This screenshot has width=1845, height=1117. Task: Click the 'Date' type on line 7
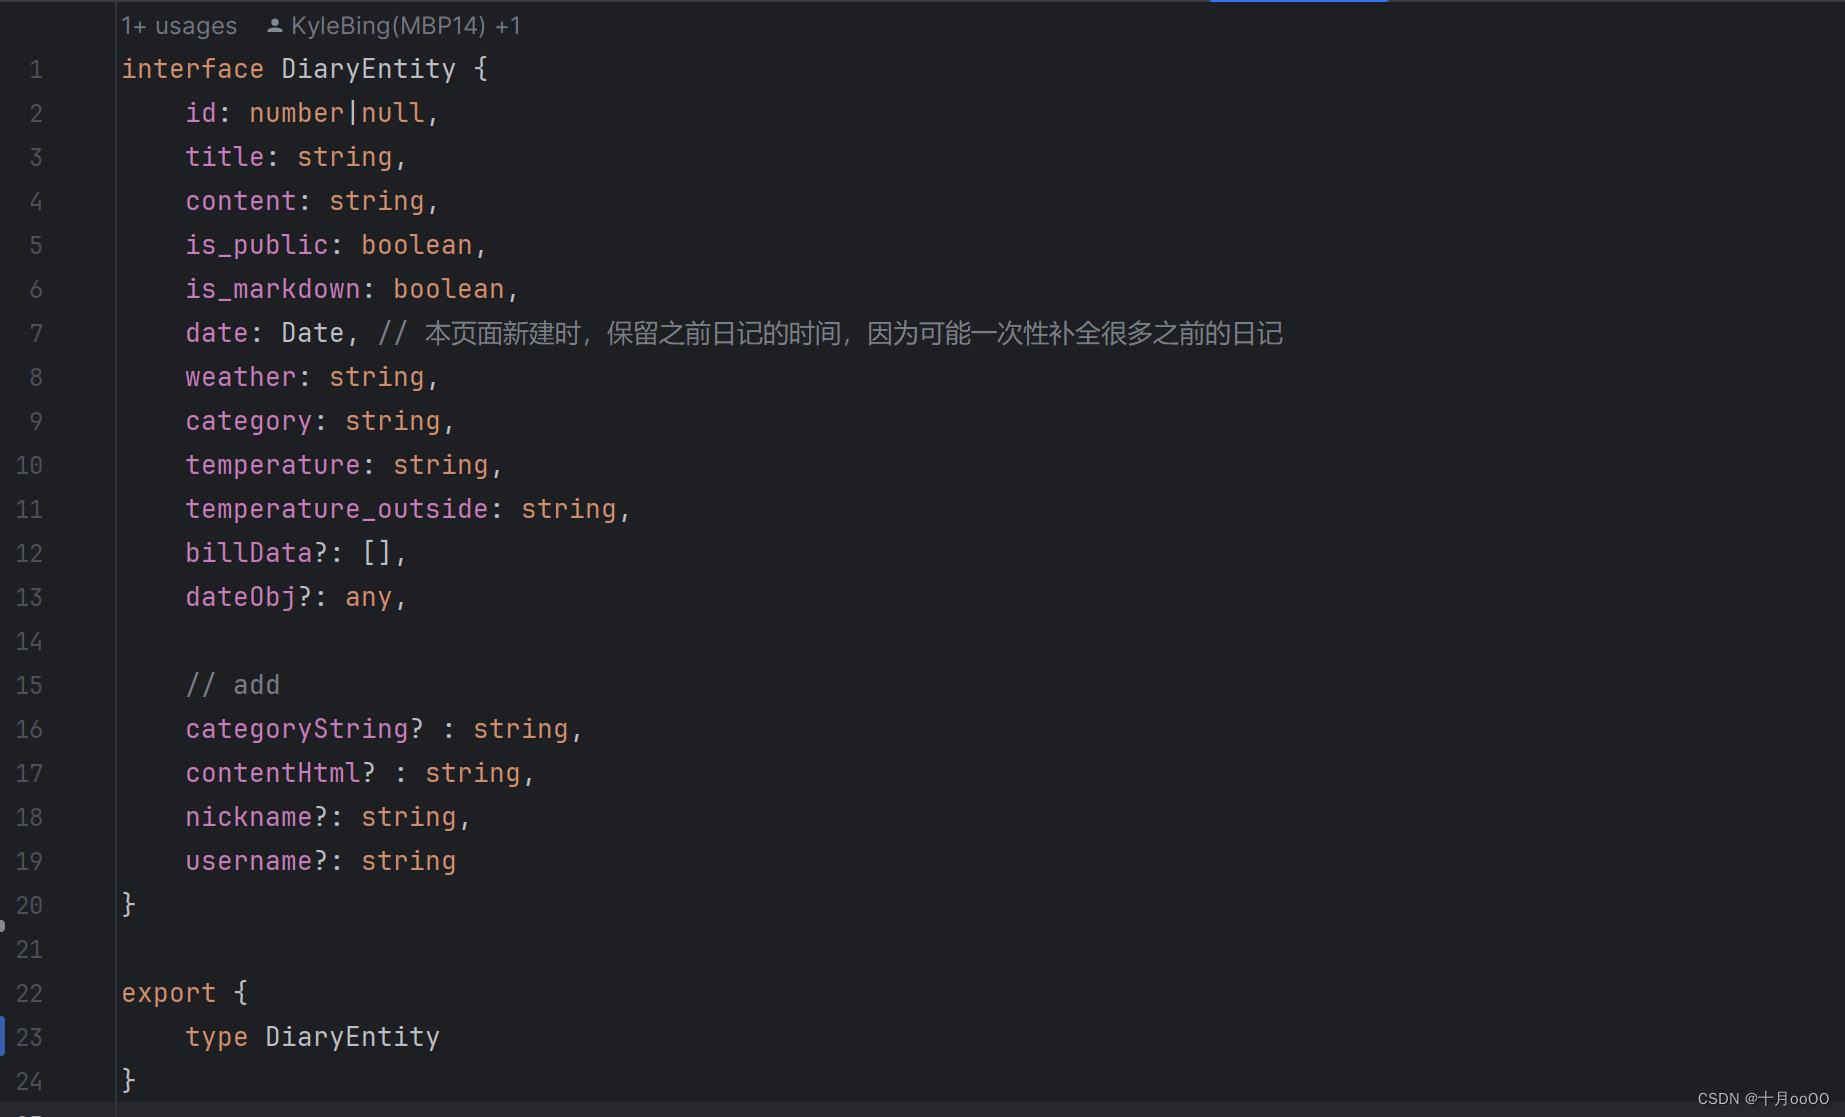pyautogui.click(x=313, y=333)
